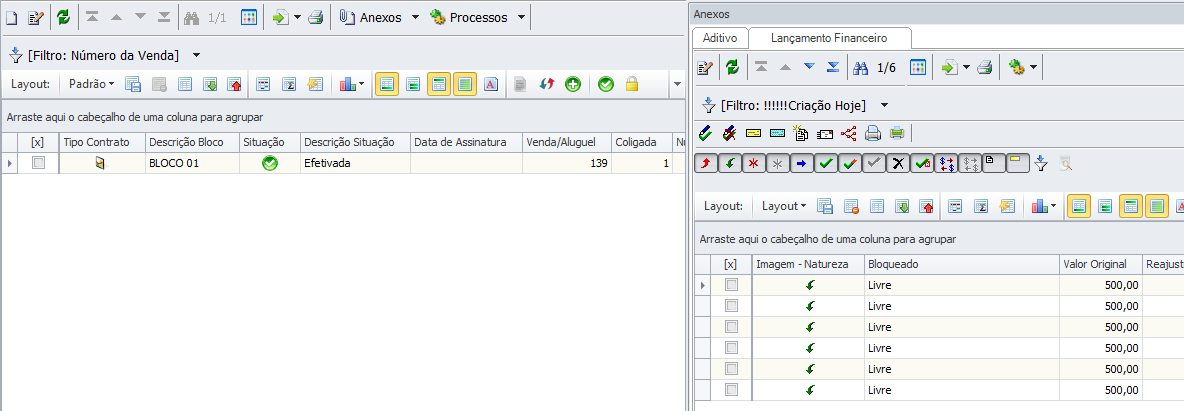Click the green curved down-arrow button
Viewport: 1184px width, 411px height.
coord(729,163)
